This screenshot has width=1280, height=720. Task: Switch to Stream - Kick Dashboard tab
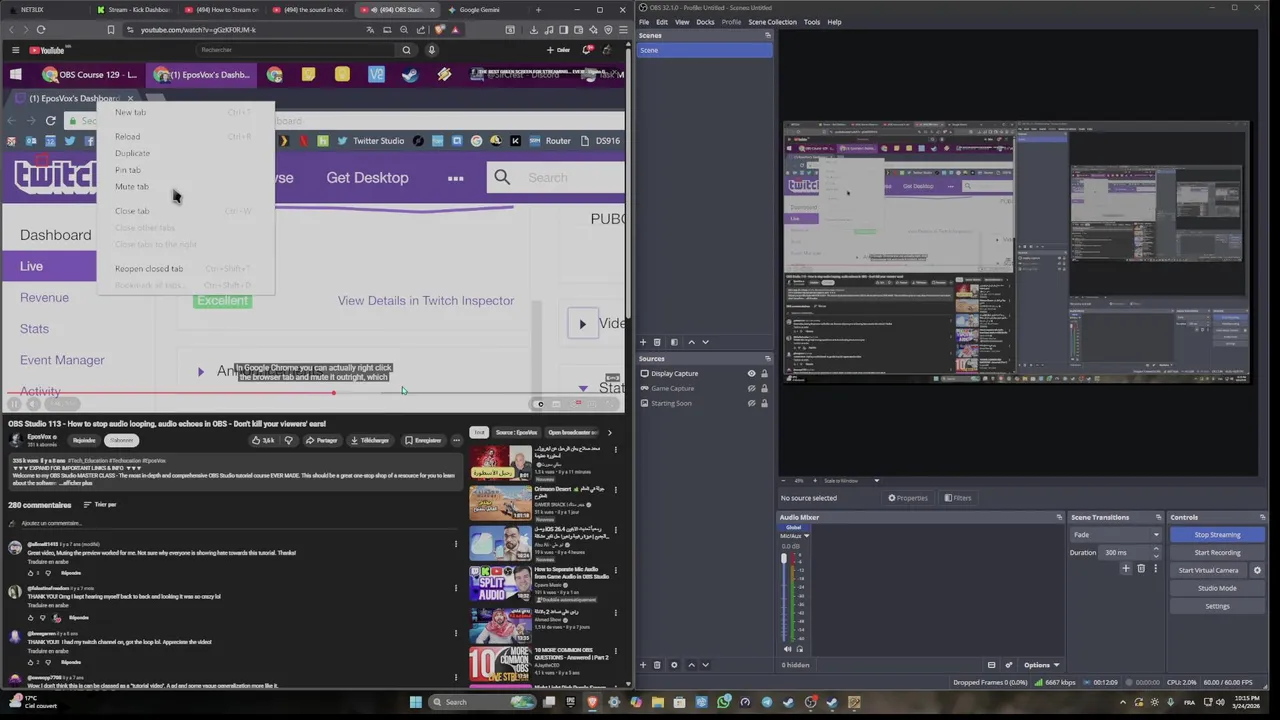[x=135, y=10]
